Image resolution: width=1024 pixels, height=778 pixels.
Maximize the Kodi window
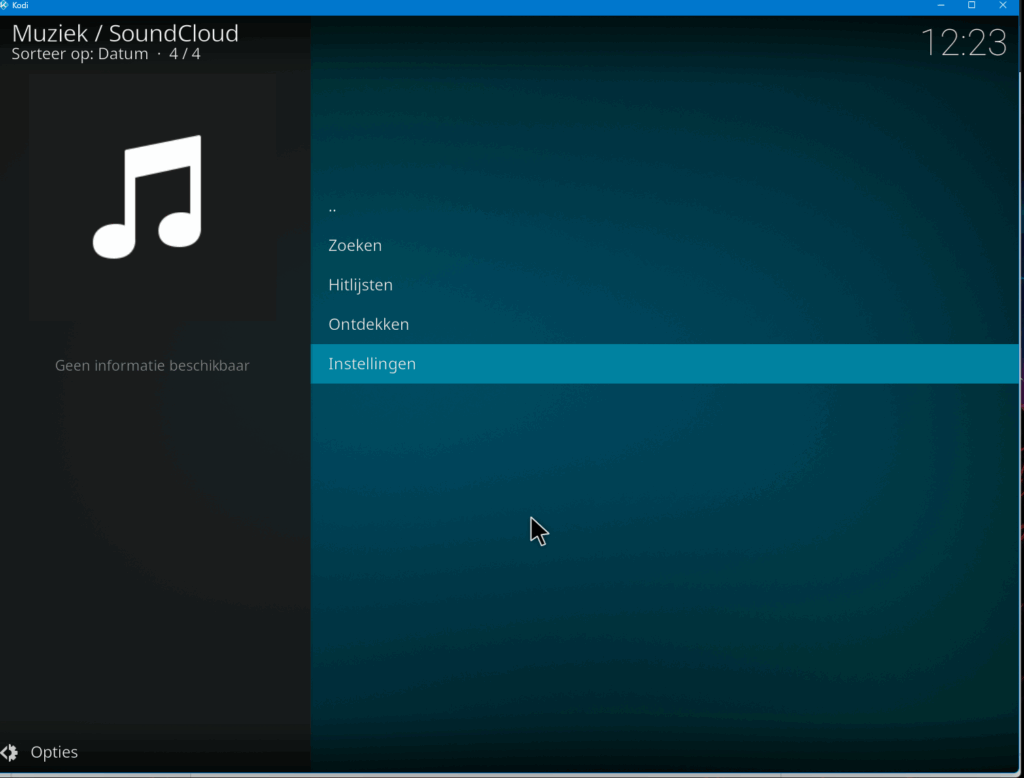(971, 5)
